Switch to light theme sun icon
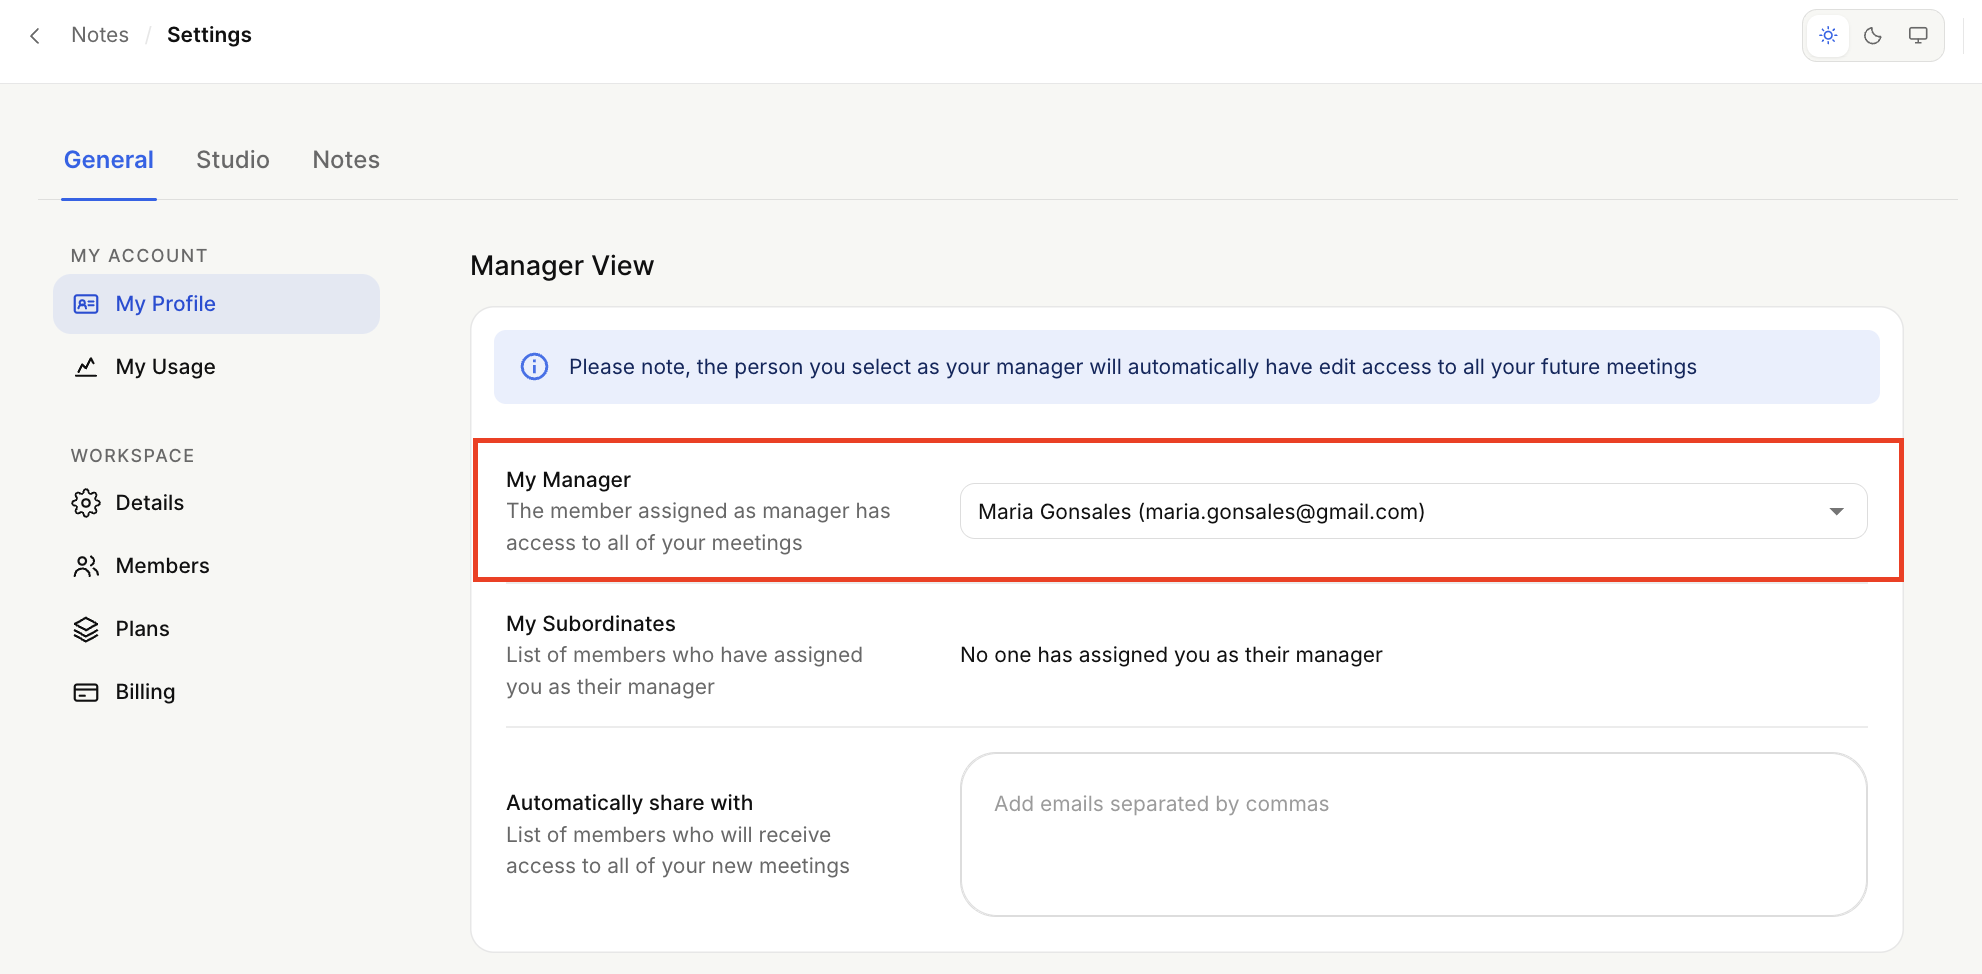The width and height of the screenshot is (1982, 974). click(x=1828, y=36)
